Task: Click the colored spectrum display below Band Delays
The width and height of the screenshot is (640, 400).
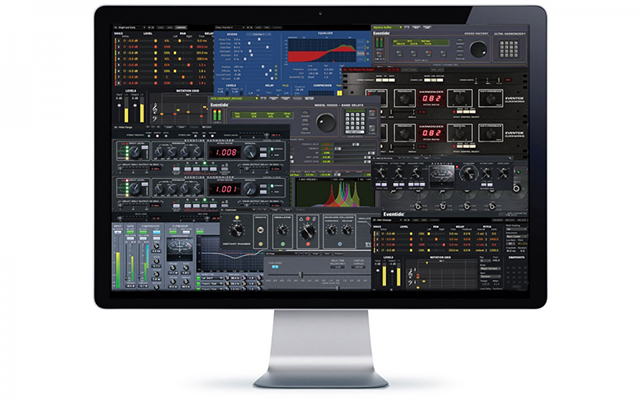Action: pos(336,192)
